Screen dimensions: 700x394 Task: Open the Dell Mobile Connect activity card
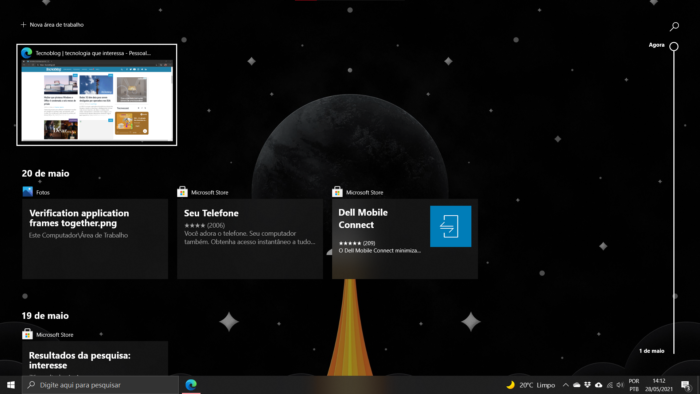pyautogui.click(x=405, y=239)
